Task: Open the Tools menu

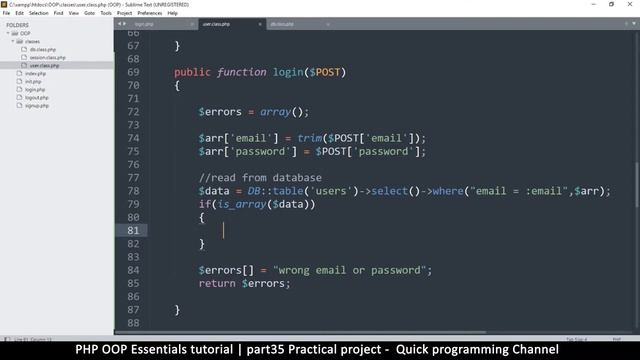Action: click(106, 13)
